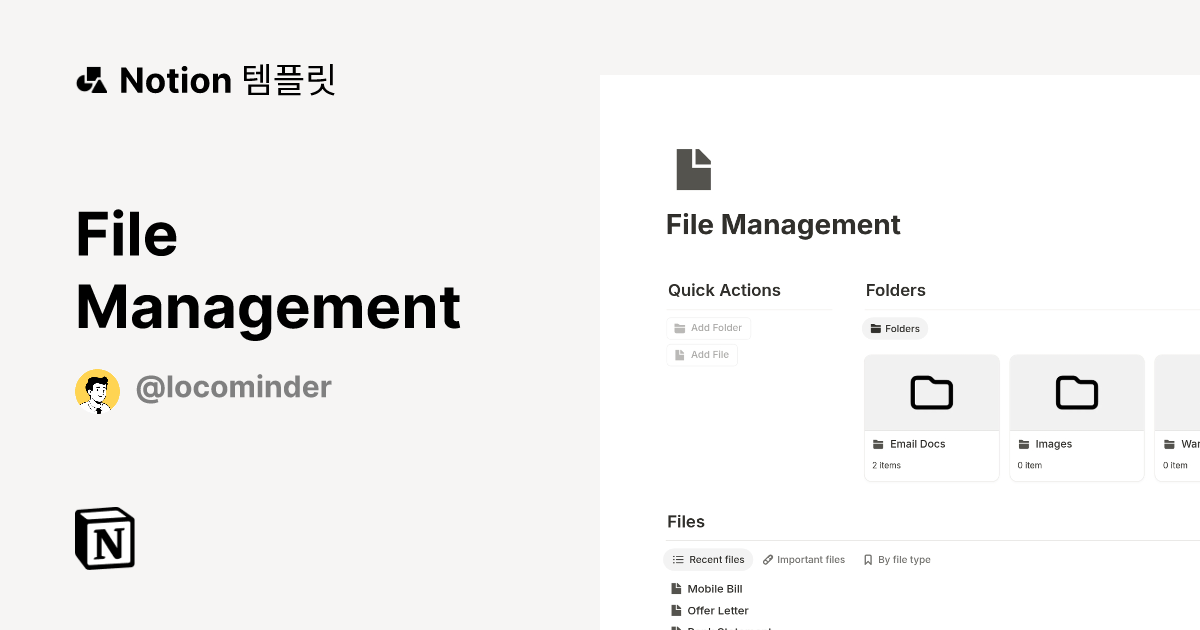Screen dimensions: 1200x630
Task: Open the By file type view
Action: coord(897,559)
